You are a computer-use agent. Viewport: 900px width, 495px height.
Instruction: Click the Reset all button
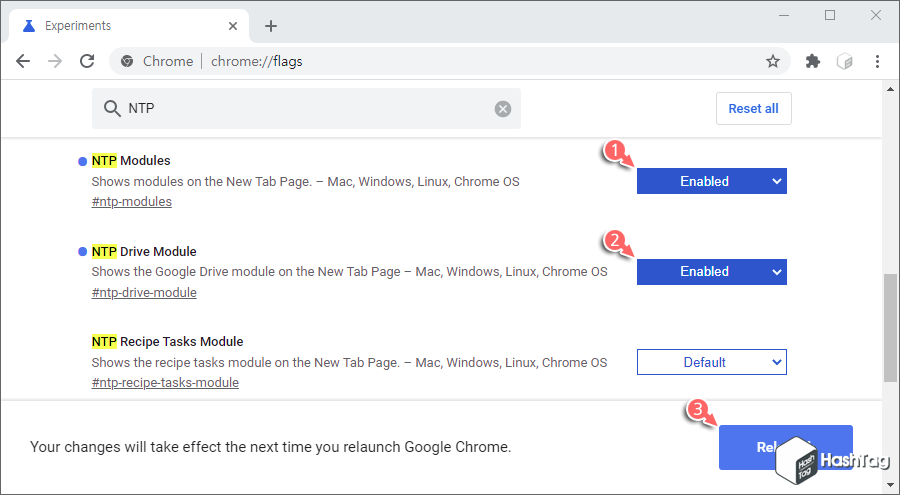(x=754, y=109)
